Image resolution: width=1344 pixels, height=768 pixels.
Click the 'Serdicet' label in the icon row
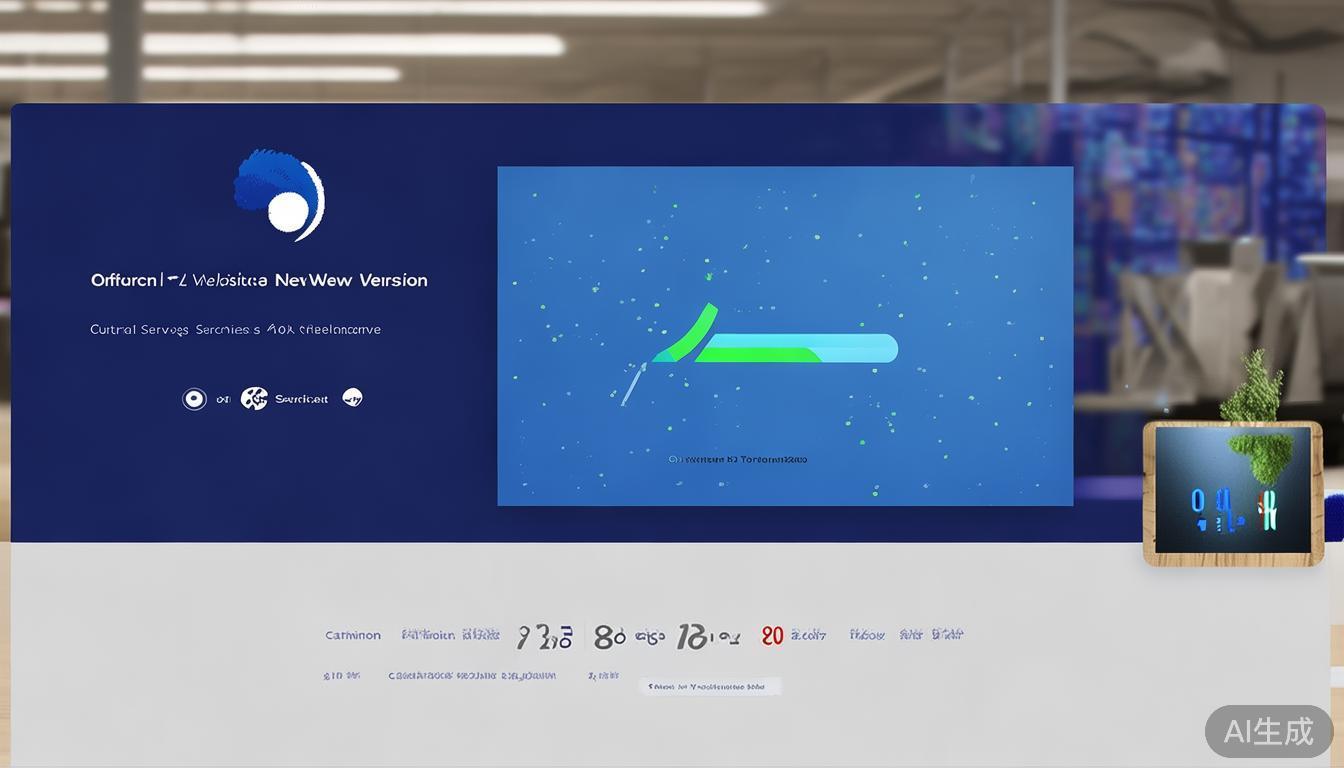click(301, 399)
